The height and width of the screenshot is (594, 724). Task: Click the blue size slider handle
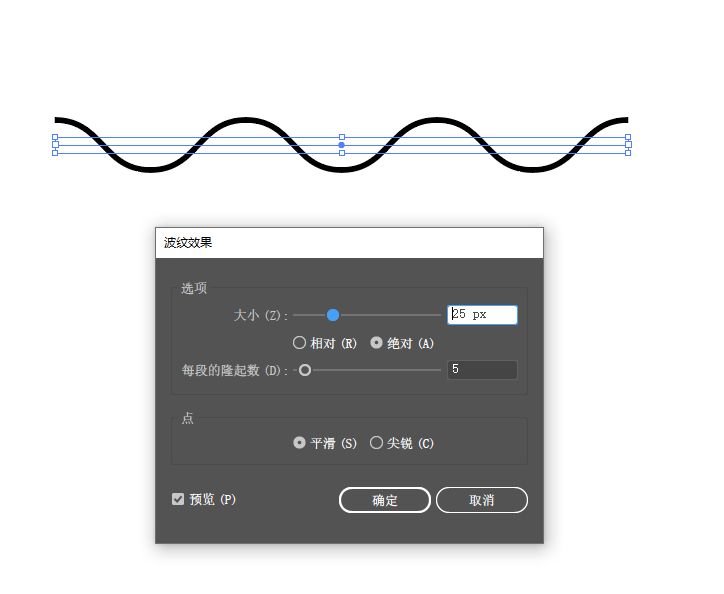pyautogui.click(x=333, y=315)
